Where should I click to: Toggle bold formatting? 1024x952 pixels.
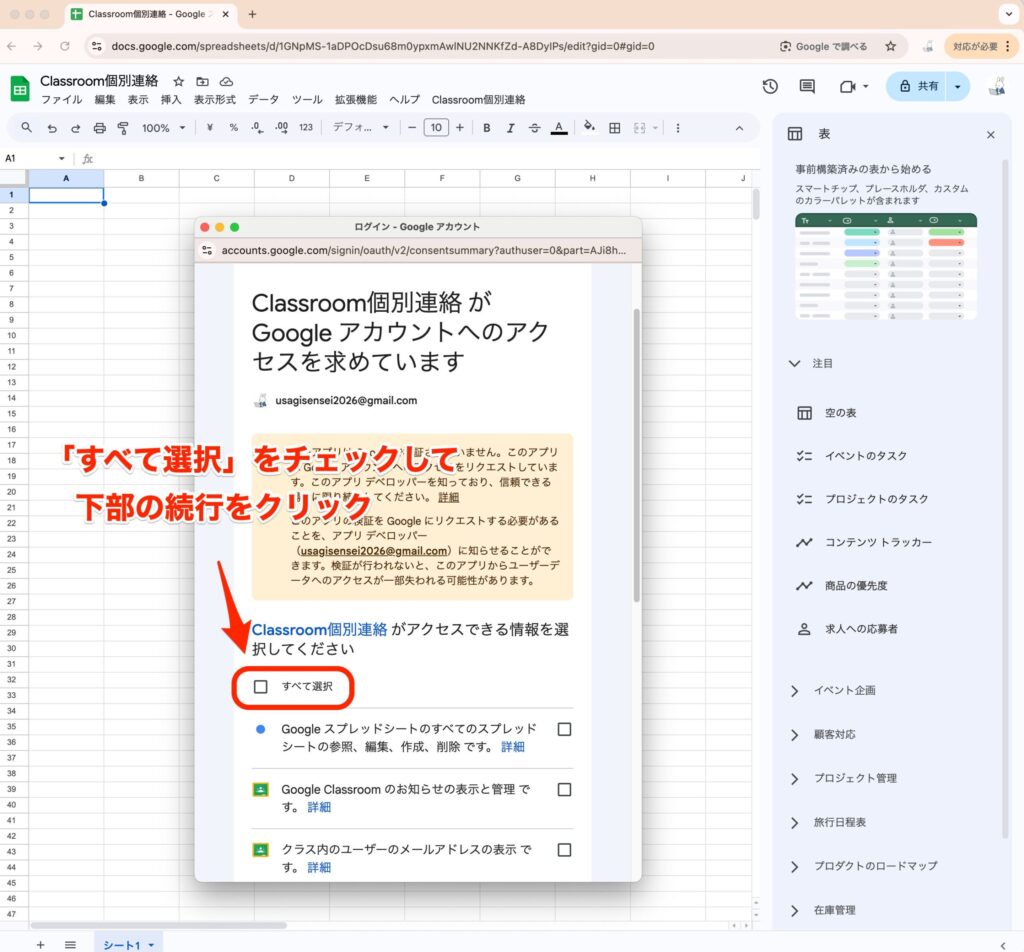(487, 128)
